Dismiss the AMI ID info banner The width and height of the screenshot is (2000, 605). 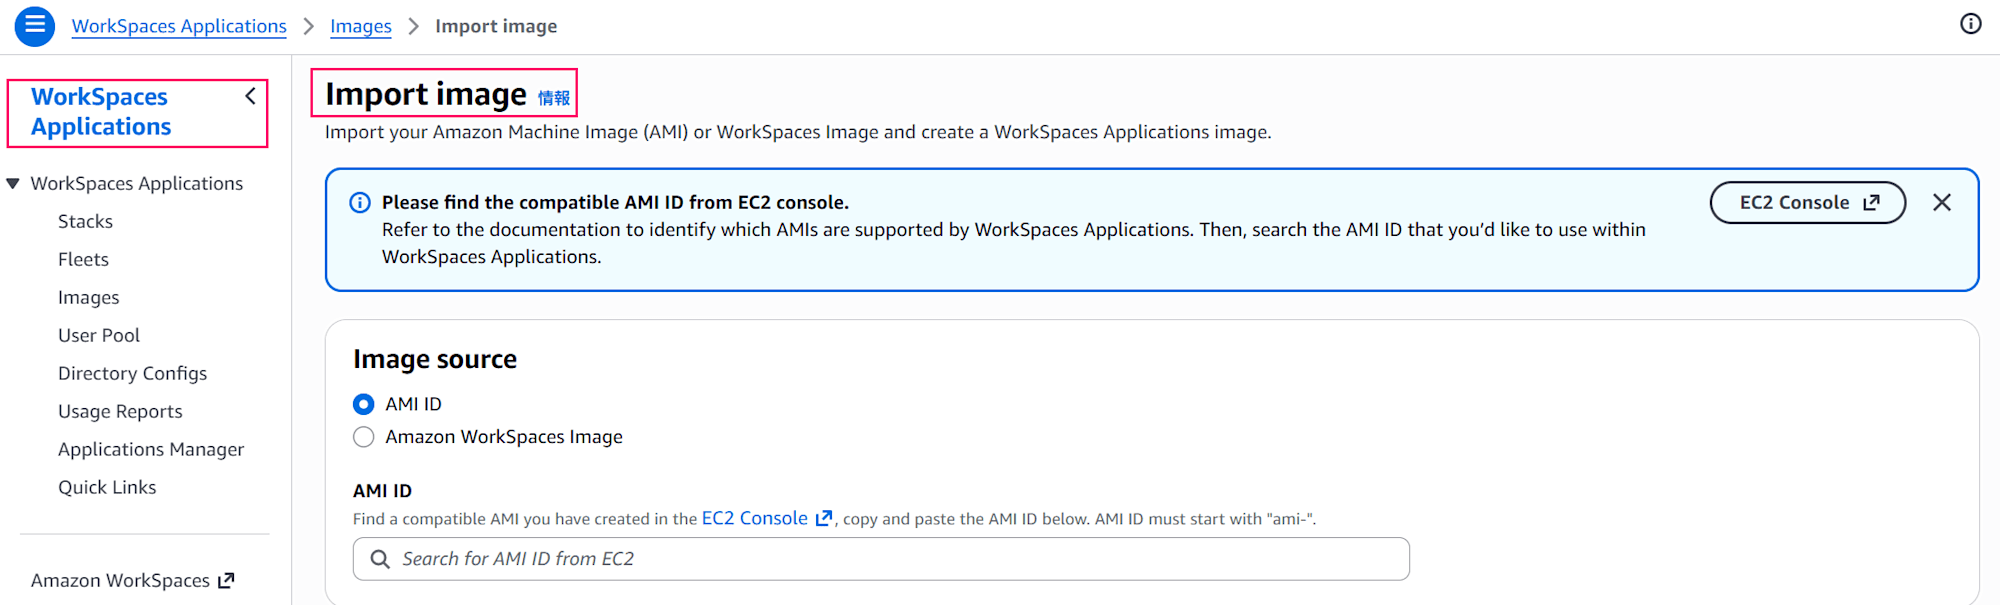1941,203
